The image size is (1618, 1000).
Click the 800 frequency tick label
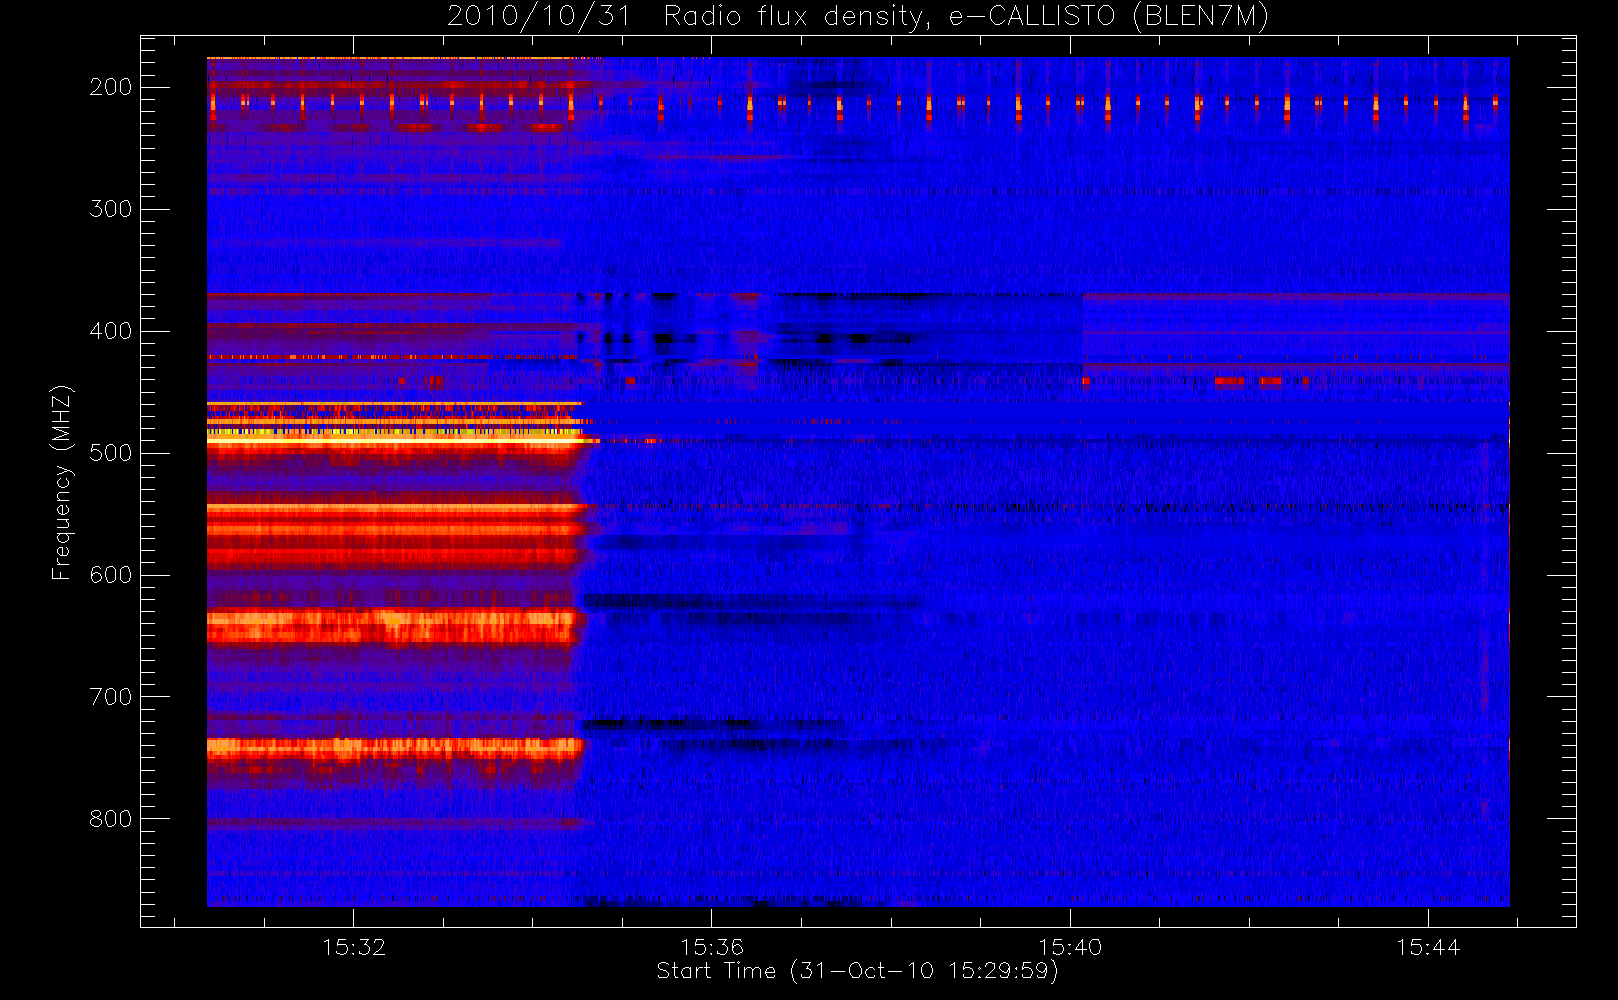click(x=111, y=819)
